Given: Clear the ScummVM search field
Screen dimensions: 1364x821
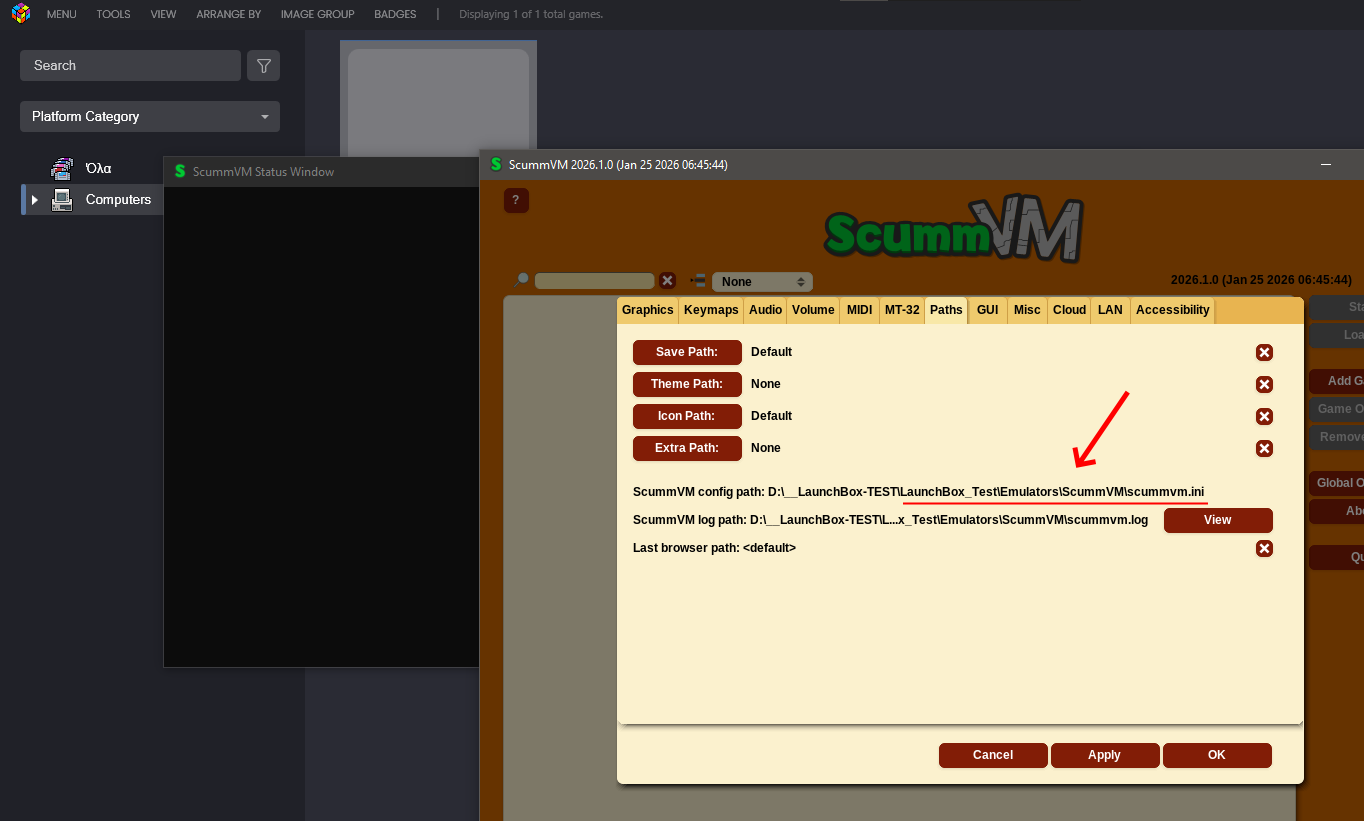Looking at the screenshot, I should pos(667,281).
